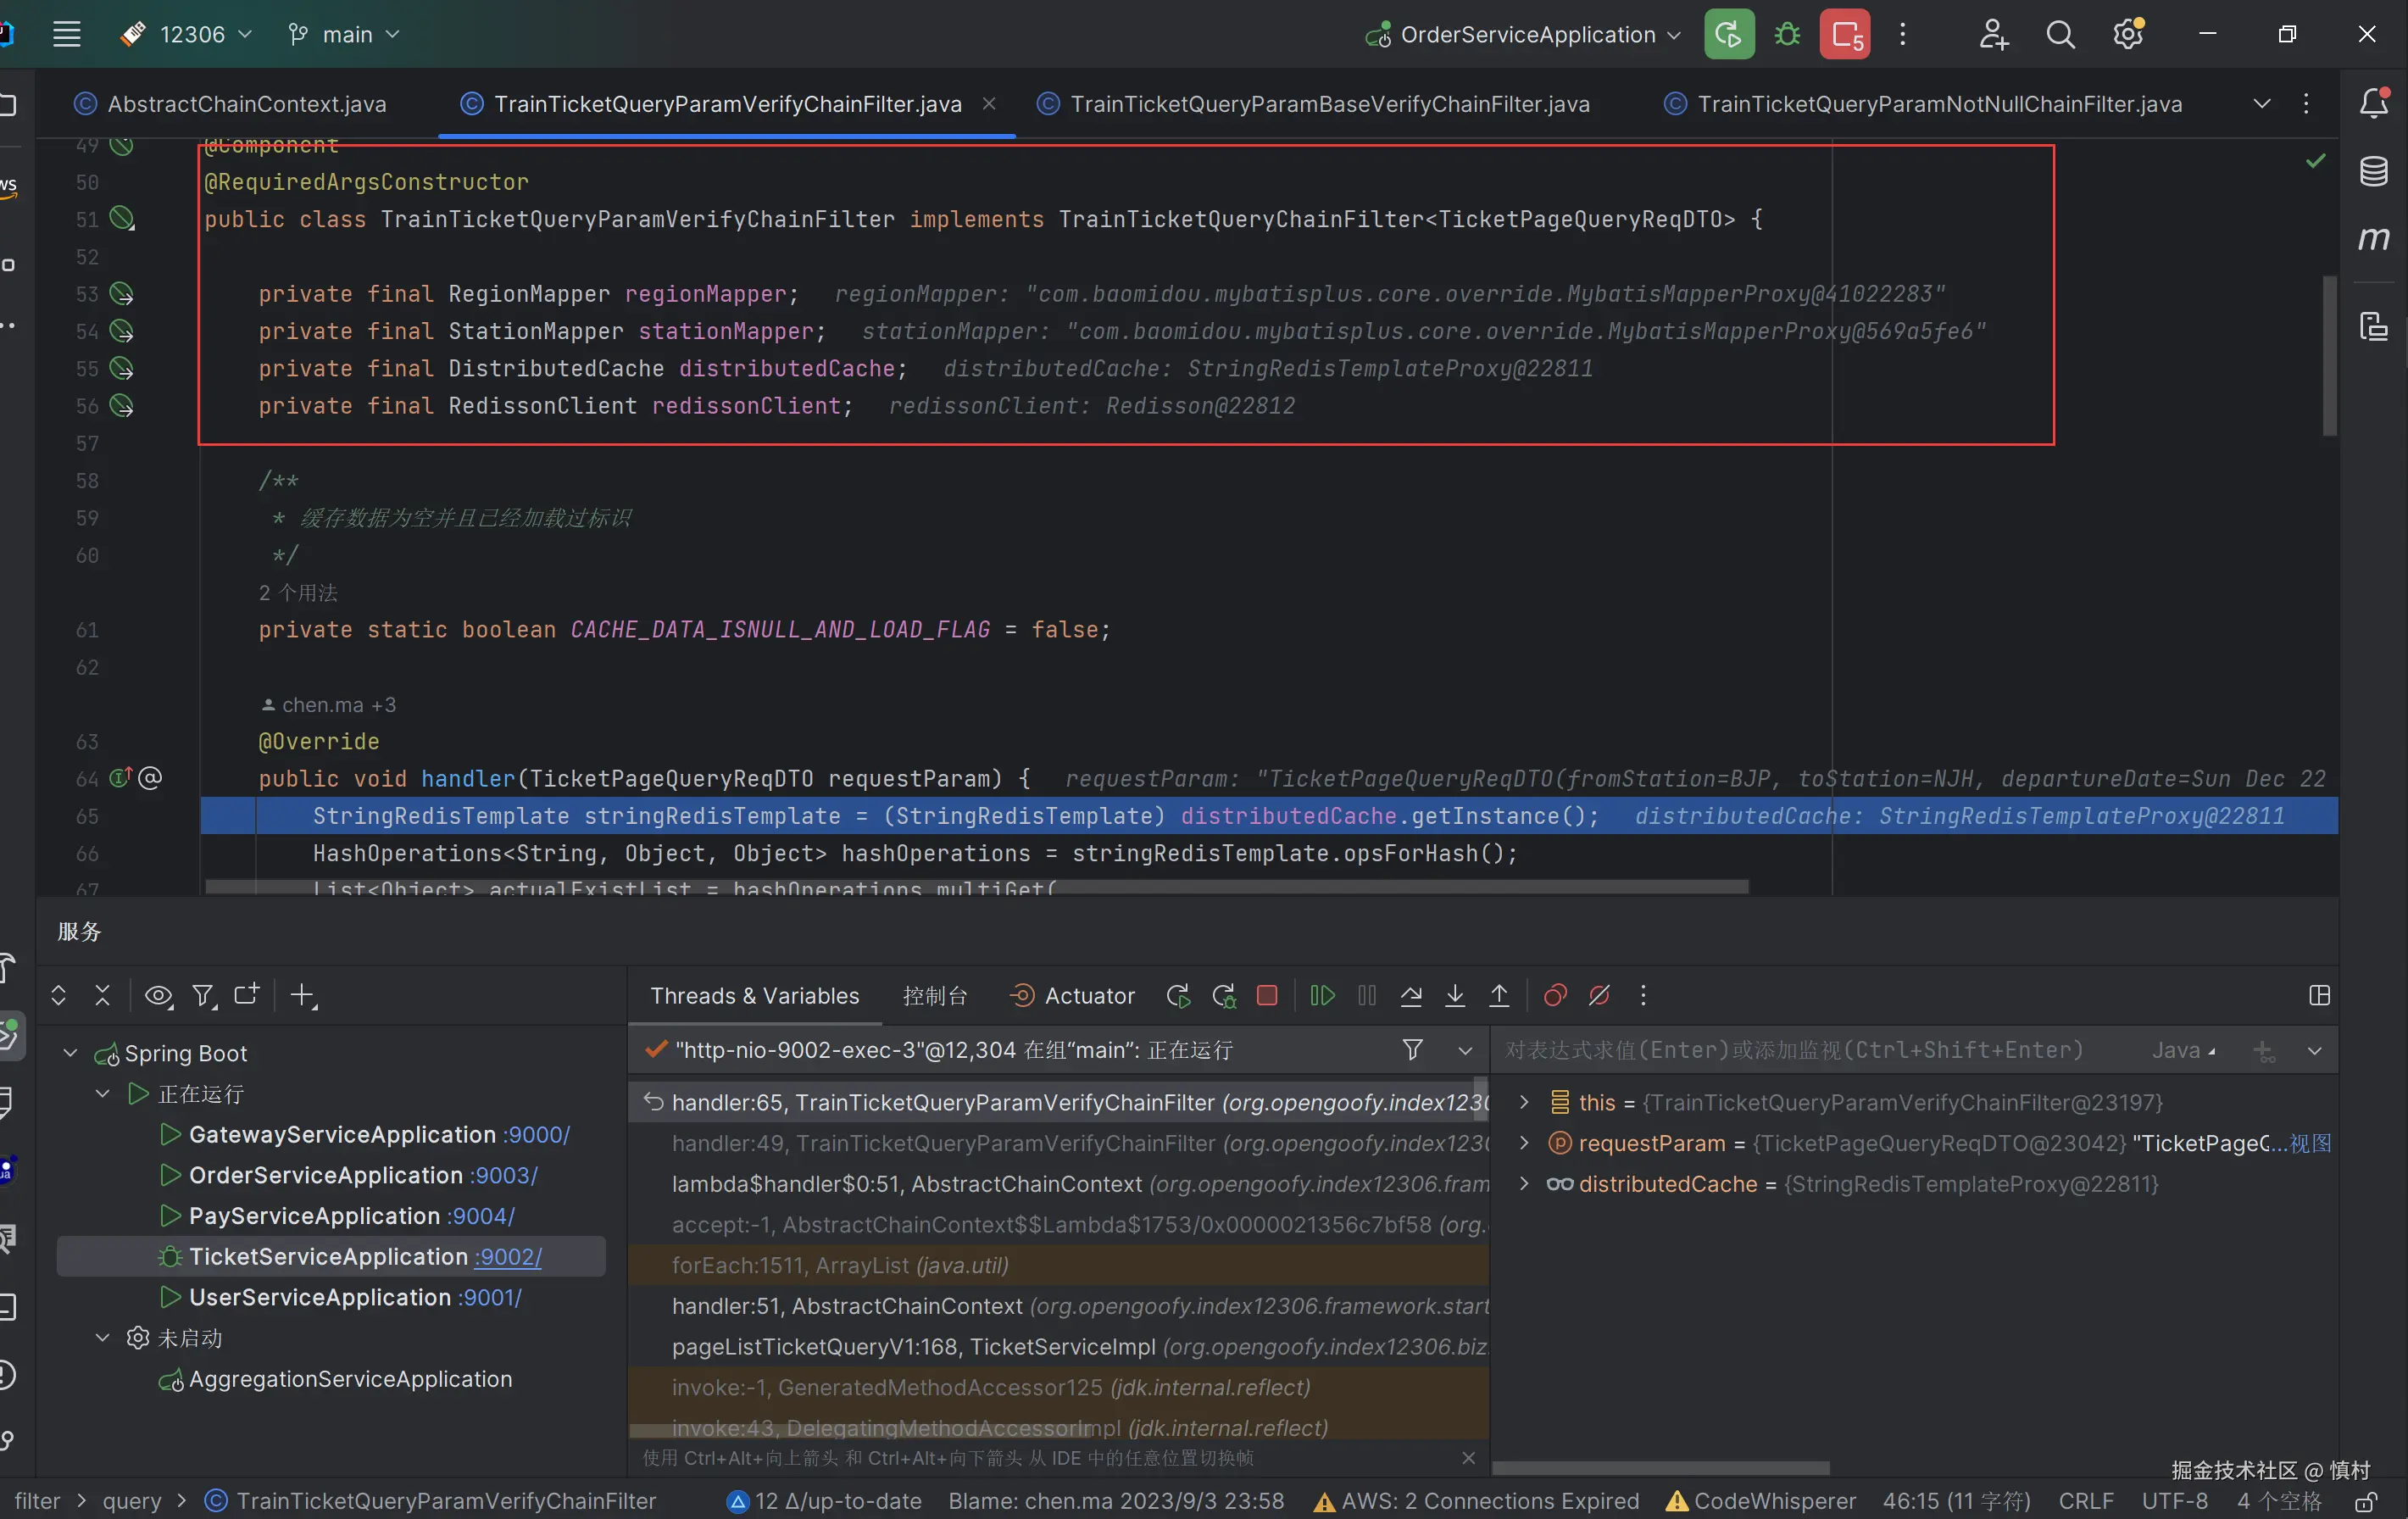
Task: Open the 9002 port link
Action: (508, 1257)
